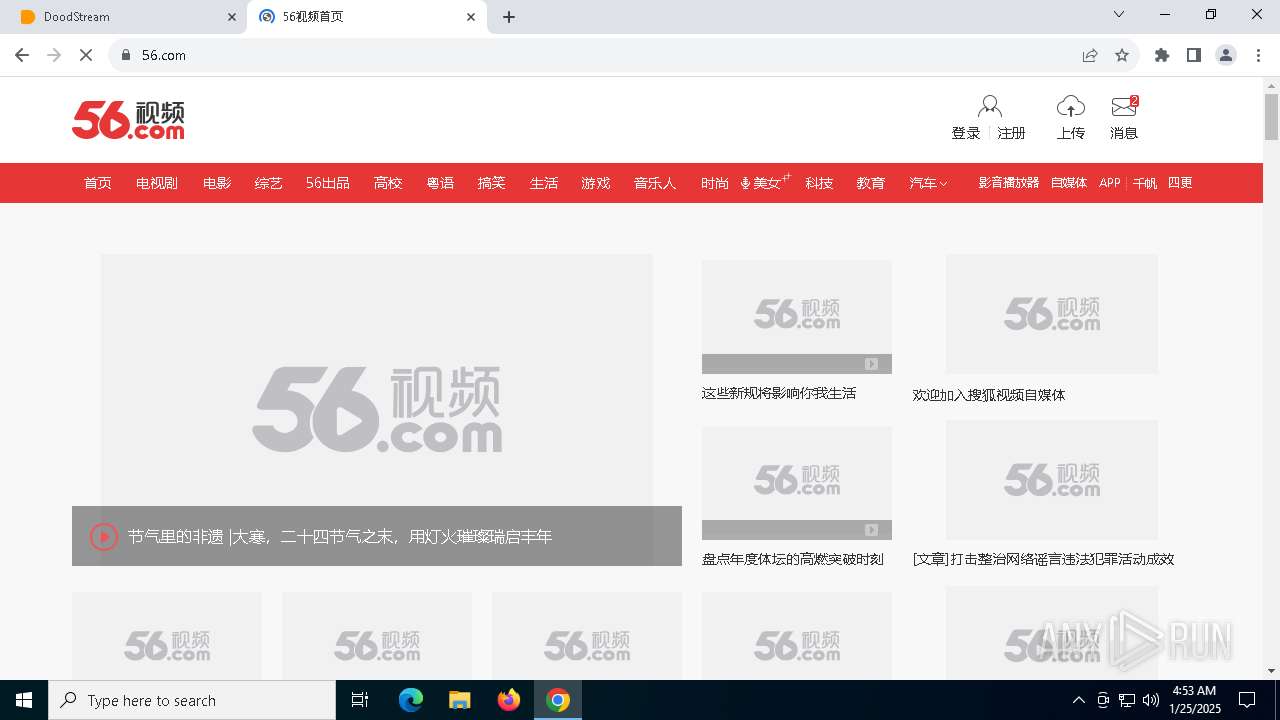Image resolution: width=1280 pixels, height=720 pixels.
Task: Open 教育 category
Action: pos(871,183)
